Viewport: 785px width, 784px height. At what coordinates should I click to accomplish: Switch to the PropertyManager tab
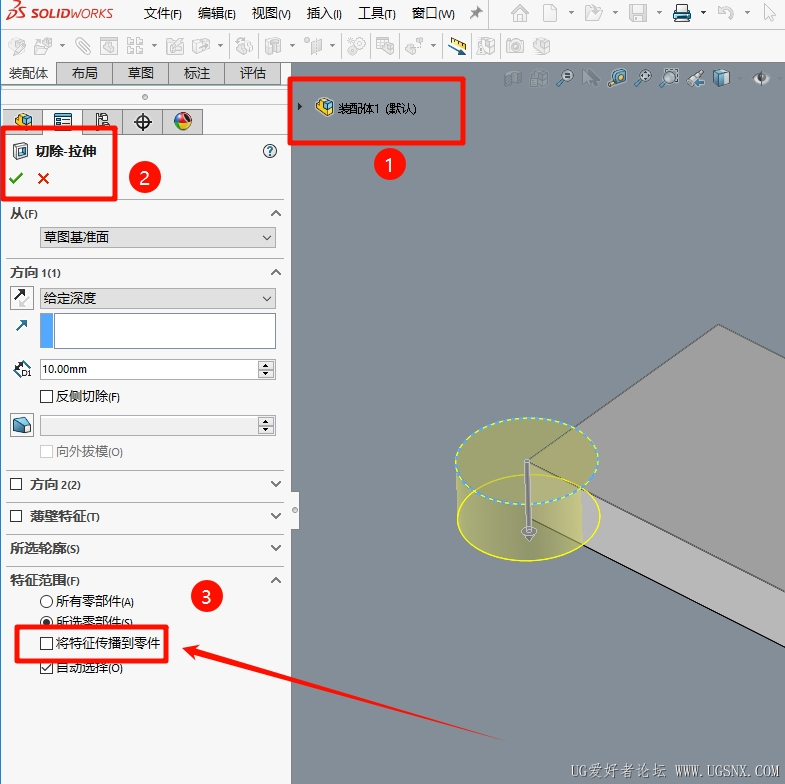63,121
